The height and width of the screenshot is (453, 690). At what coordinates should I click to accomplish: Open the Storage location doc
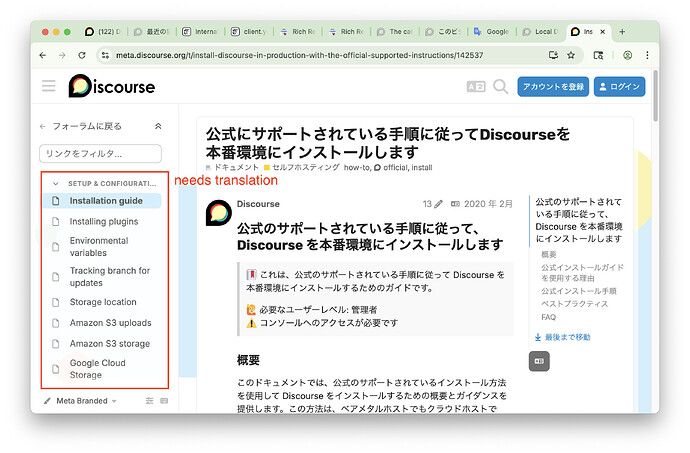102,302
